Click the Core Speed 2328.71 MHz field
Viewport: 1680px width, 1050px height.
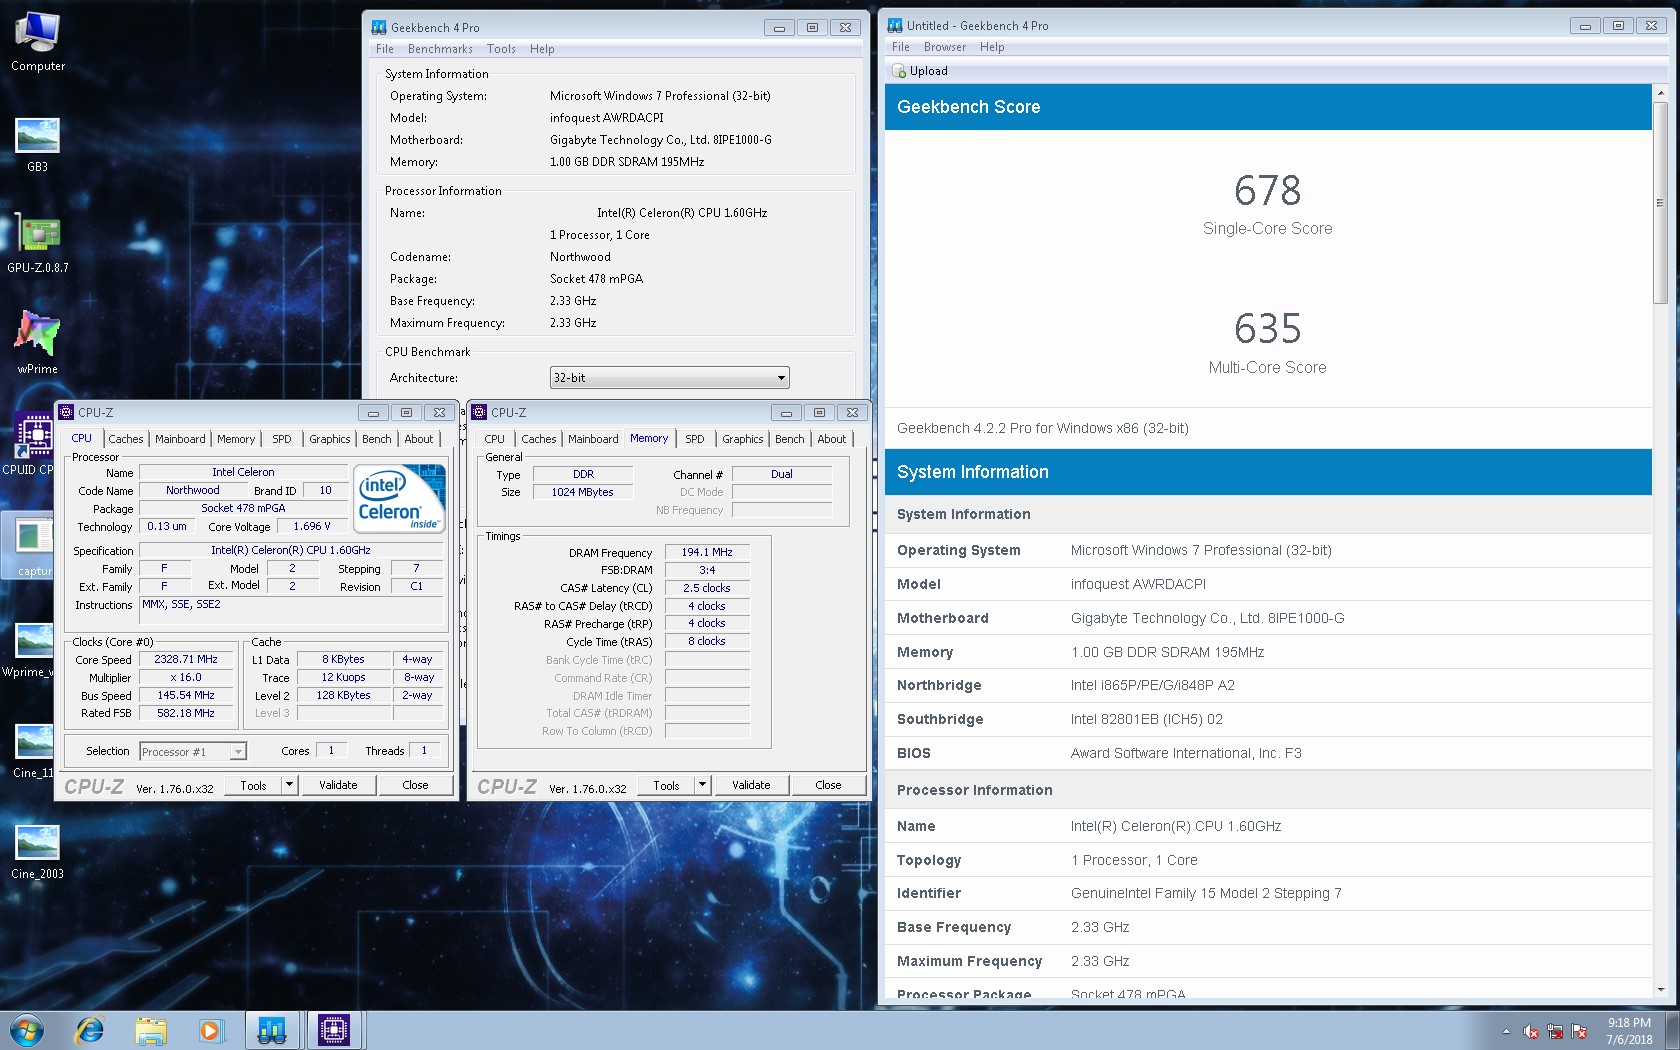tap(186, 660)
